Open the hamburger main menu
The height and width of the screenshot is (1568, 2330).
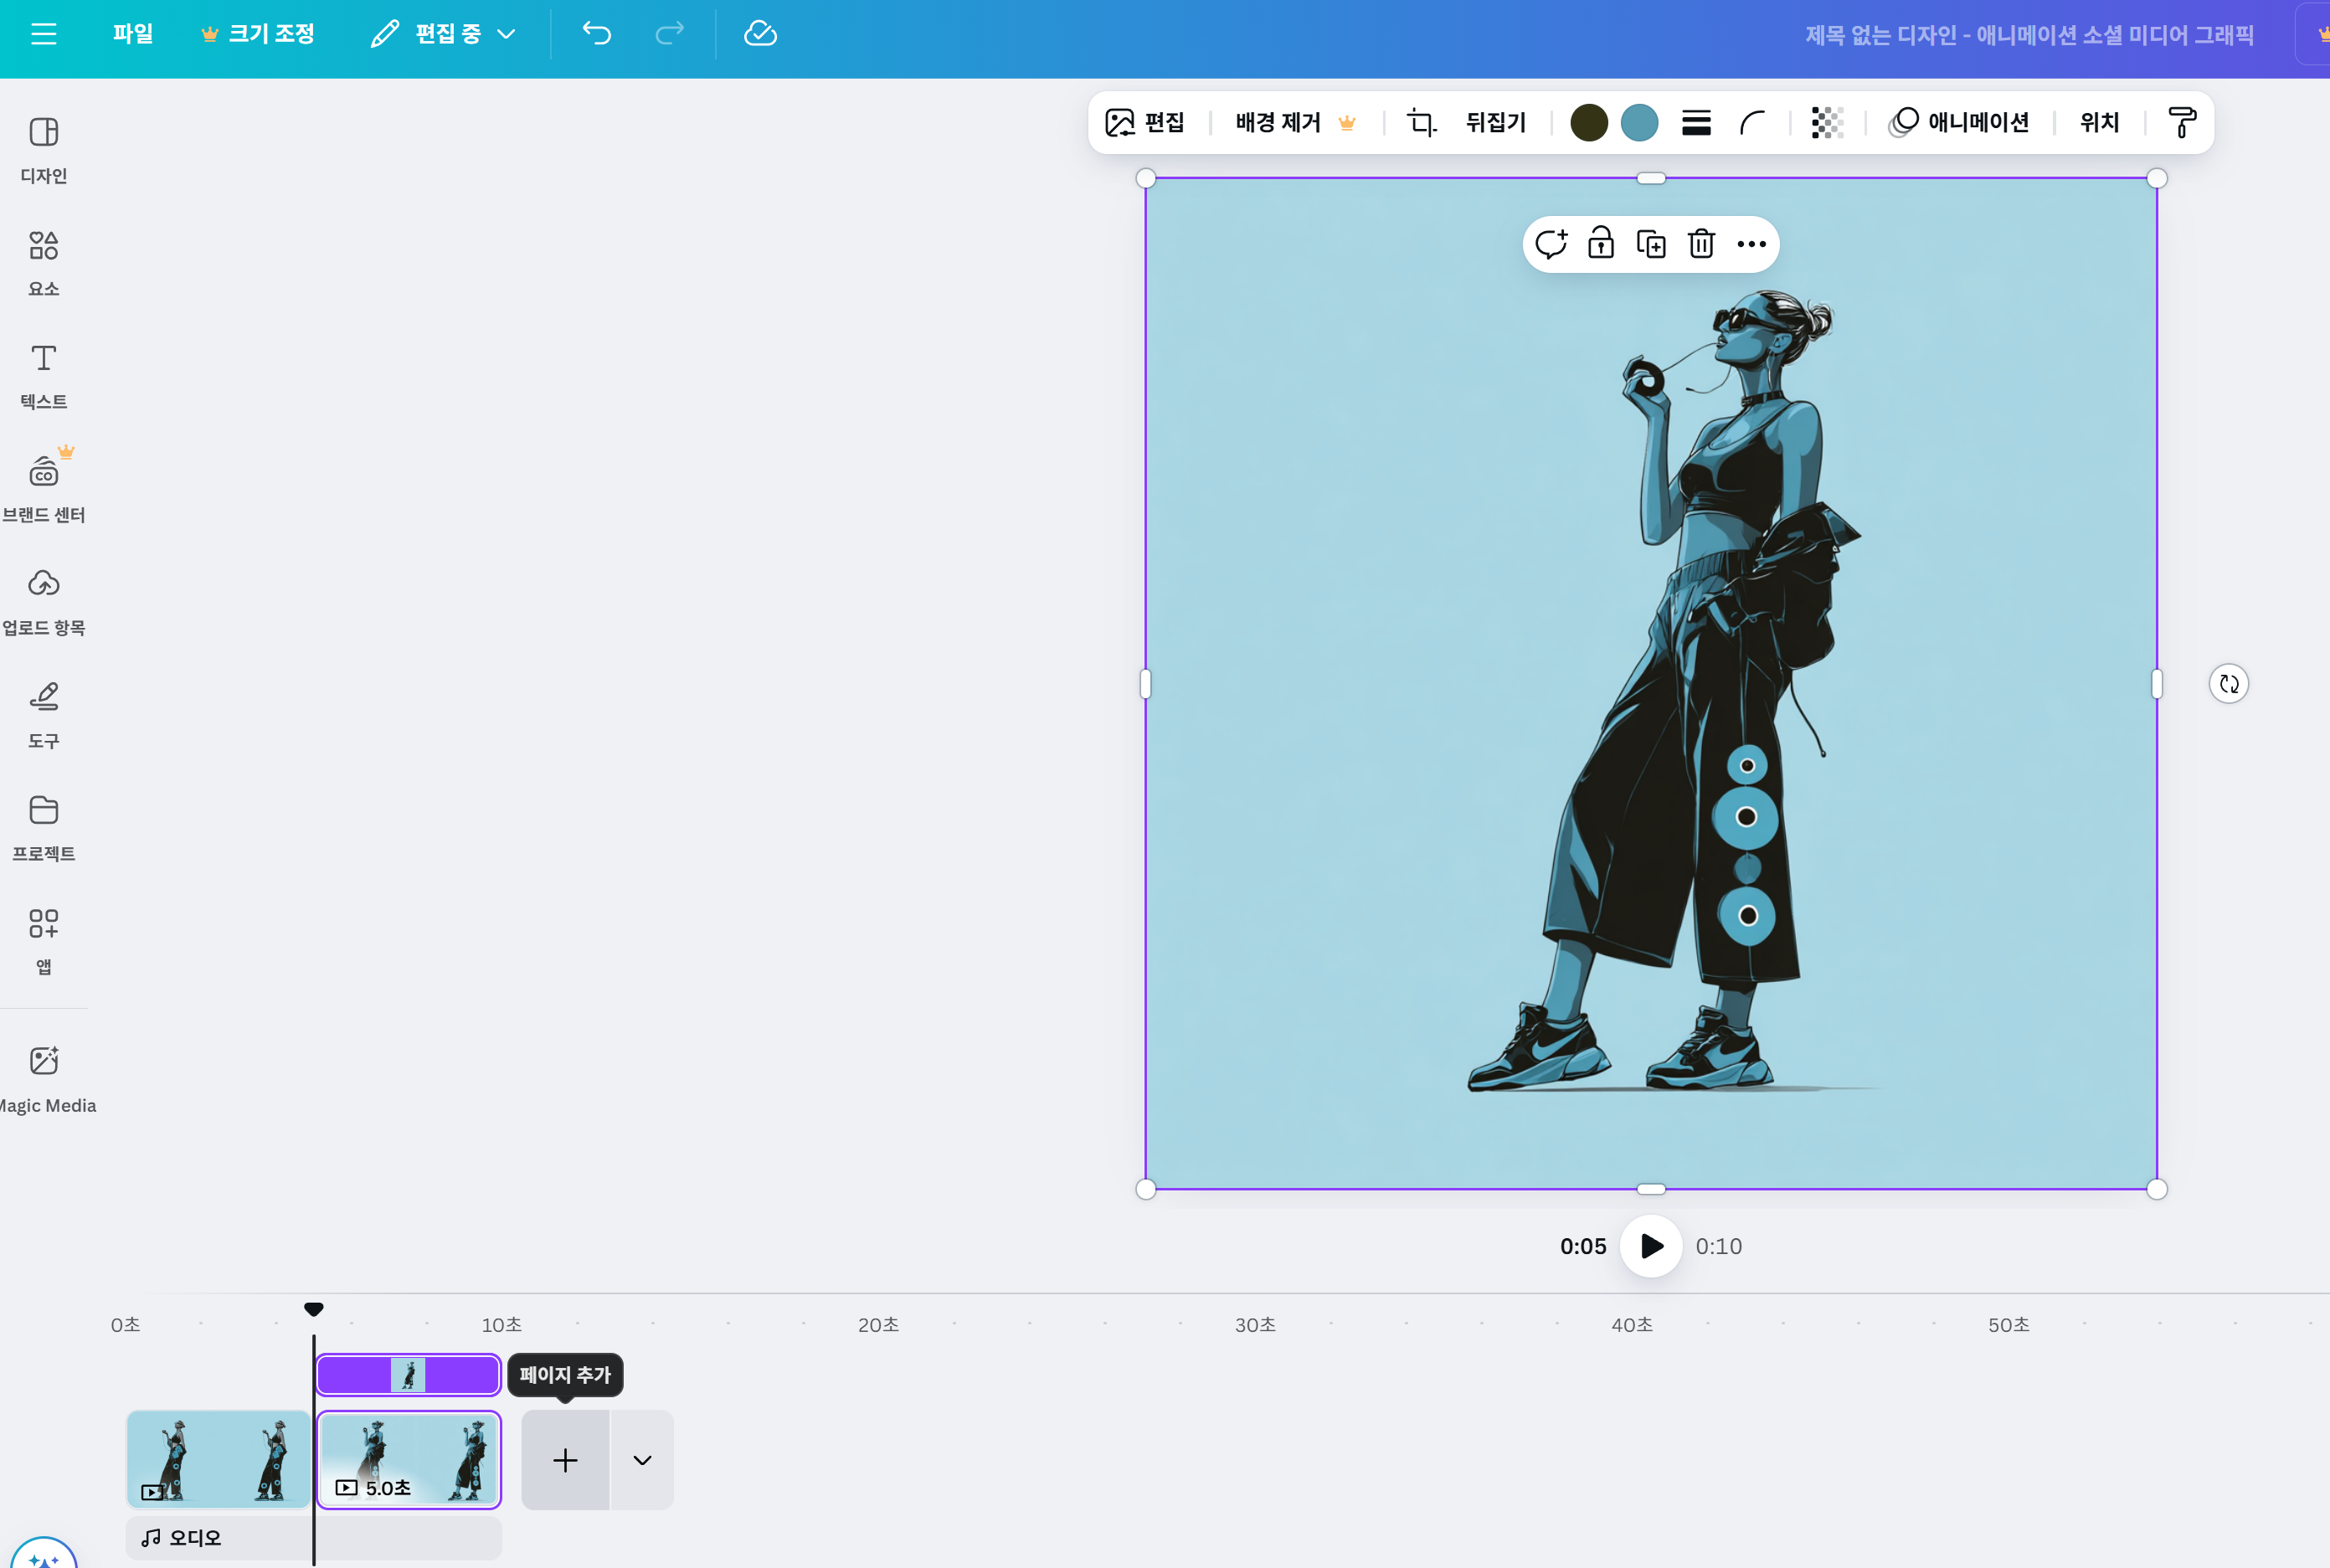[43, 34]
